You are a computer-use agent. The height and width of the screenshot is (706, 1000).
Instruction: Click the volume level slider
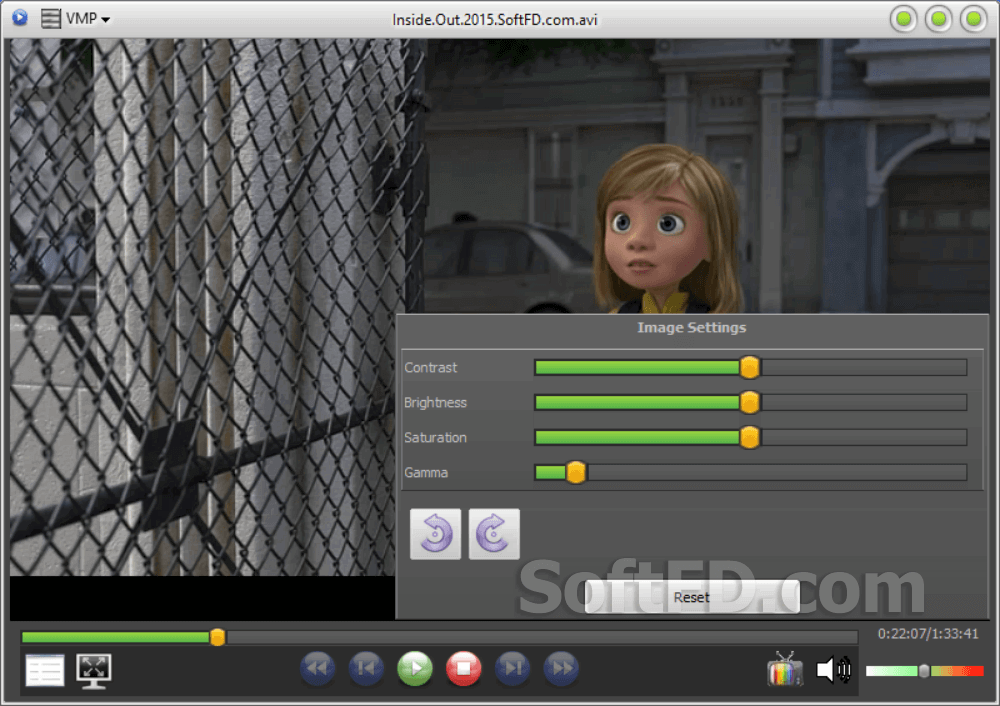pos(924,670)
